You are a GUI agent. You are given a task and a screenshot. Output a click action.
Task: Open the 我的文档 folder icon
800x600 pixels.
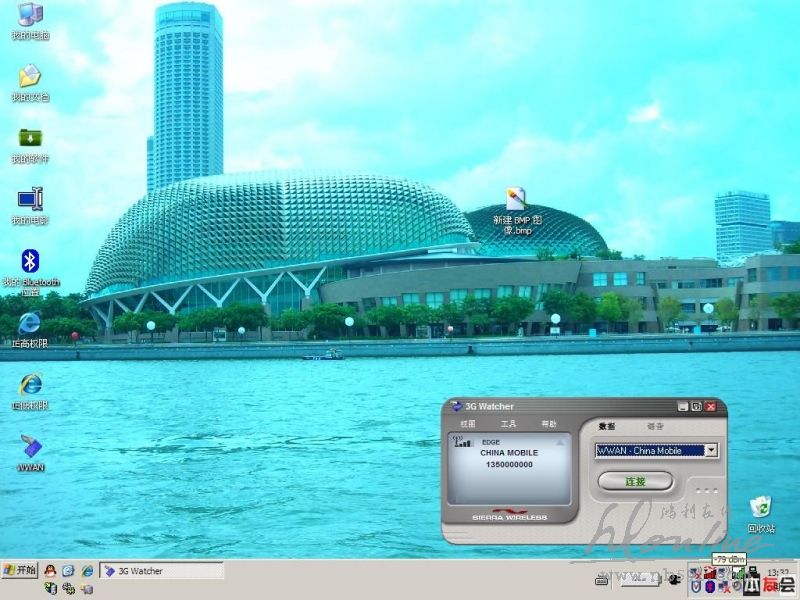point(30,77)
